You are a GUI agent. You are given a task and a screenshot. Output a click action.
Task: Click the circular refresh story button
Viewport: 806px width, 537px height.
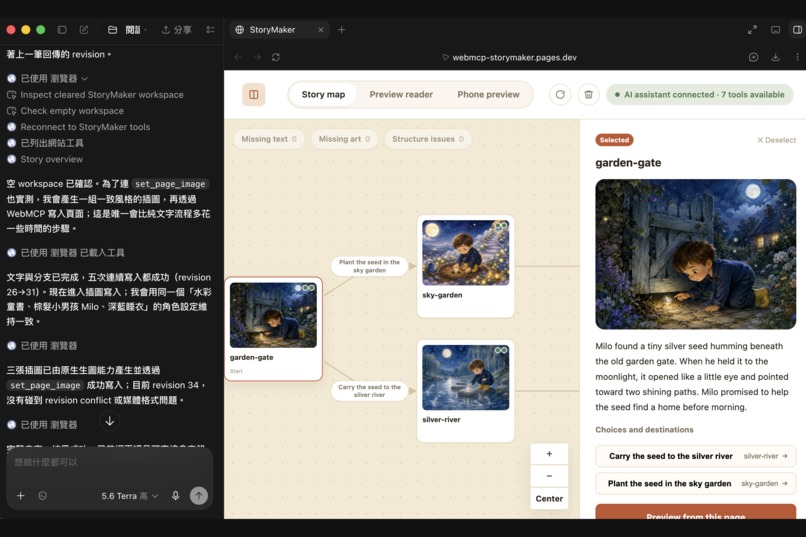pos(560,95)
